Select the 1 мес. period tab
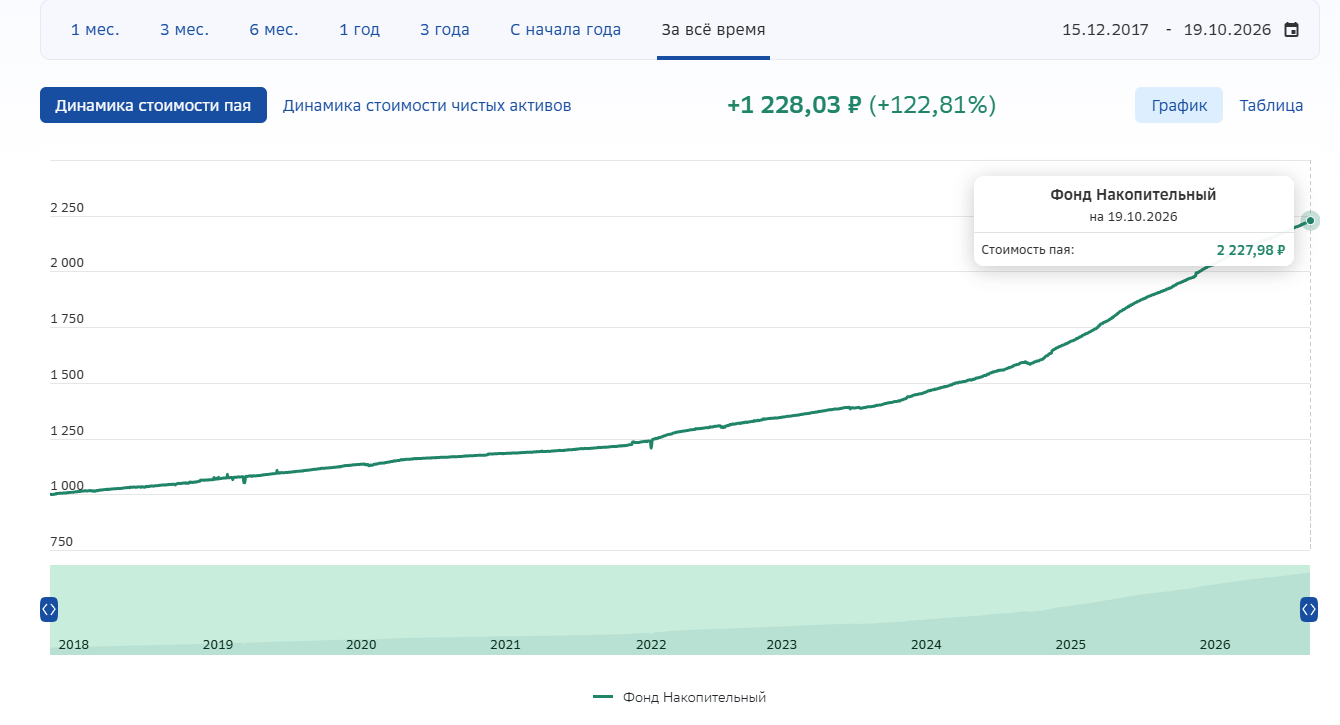 click(x=95, y=30)
